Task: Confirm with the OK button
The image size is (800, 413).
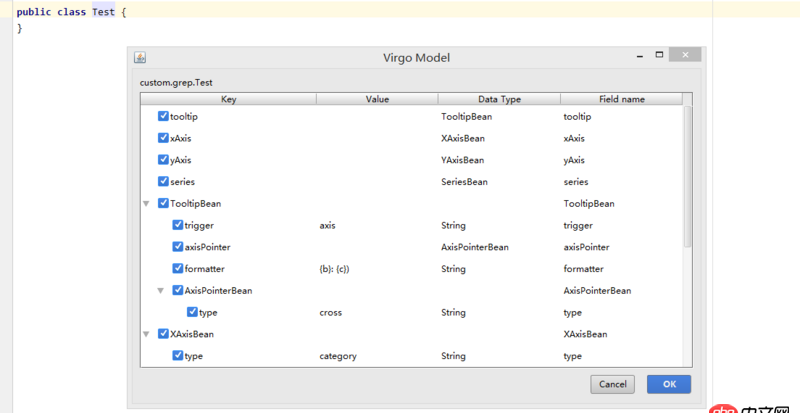Action: click(x=669, y=384)
